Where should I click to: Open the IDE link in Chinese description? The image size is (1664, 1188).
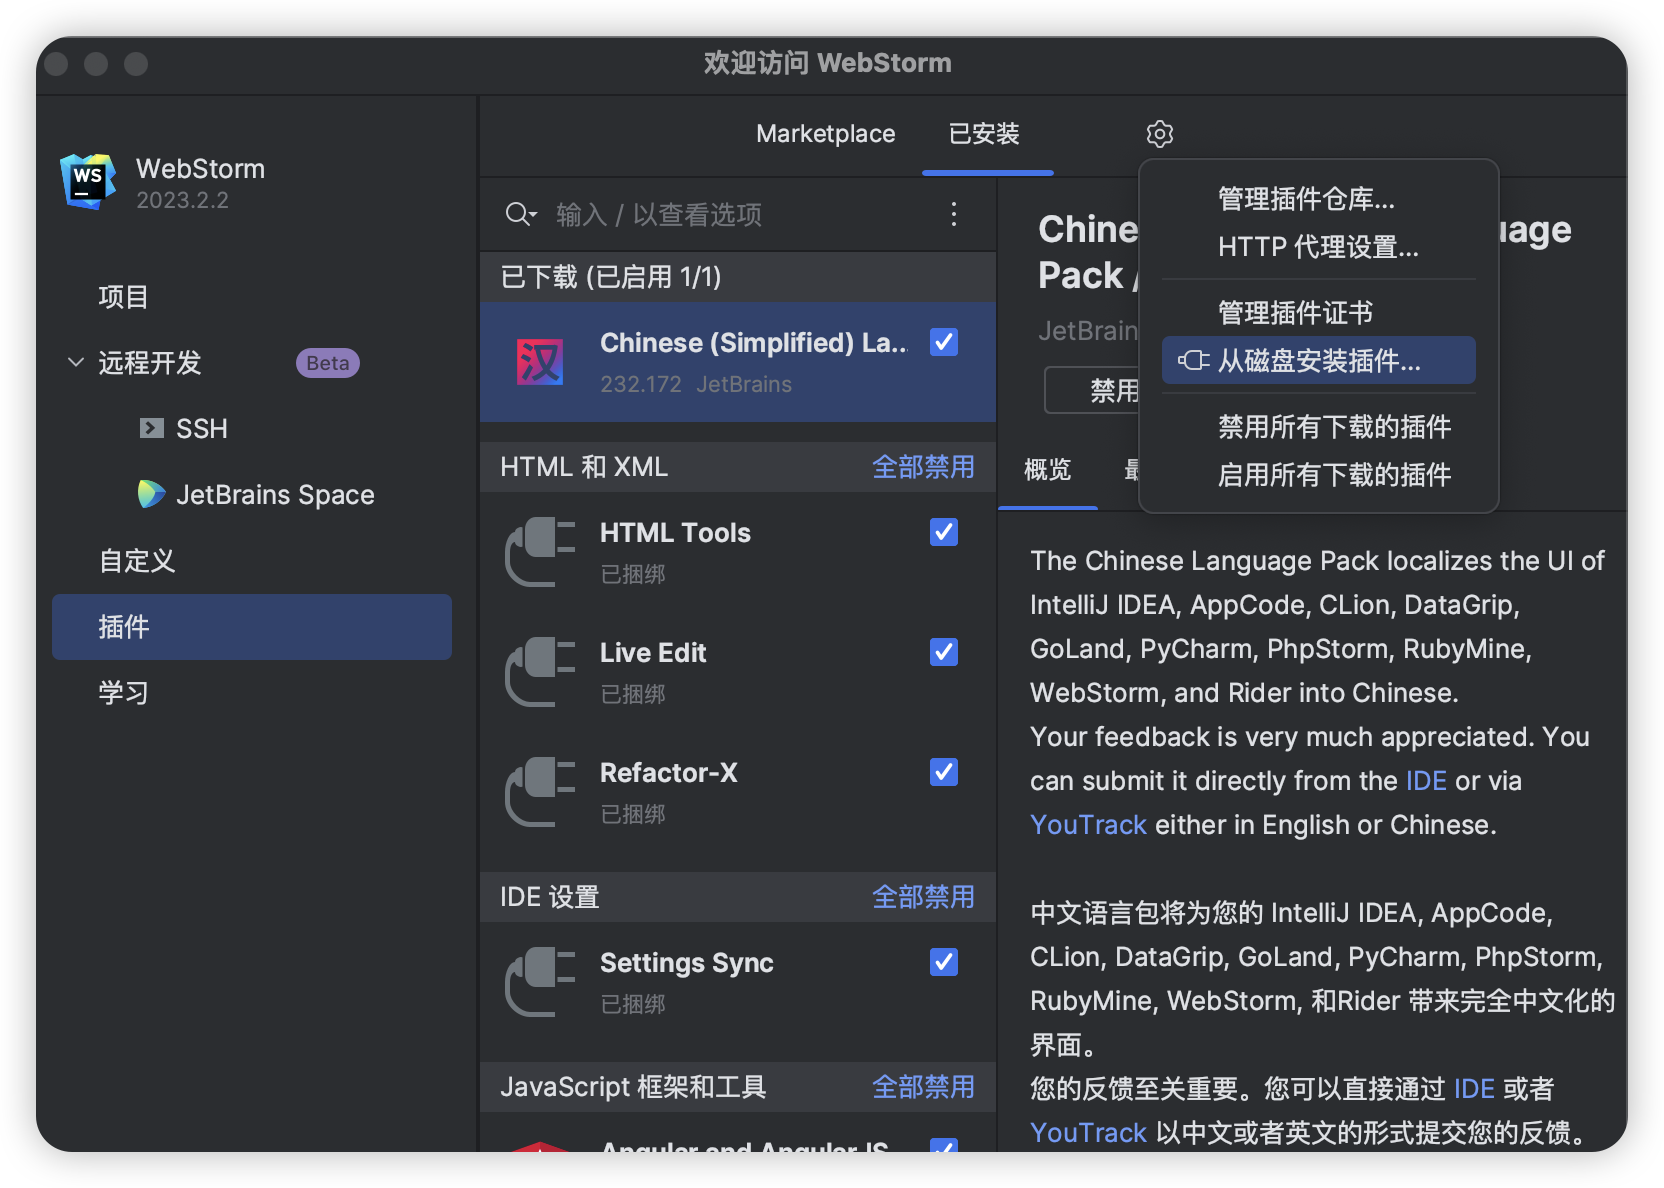click(x=1474, y=1089)
